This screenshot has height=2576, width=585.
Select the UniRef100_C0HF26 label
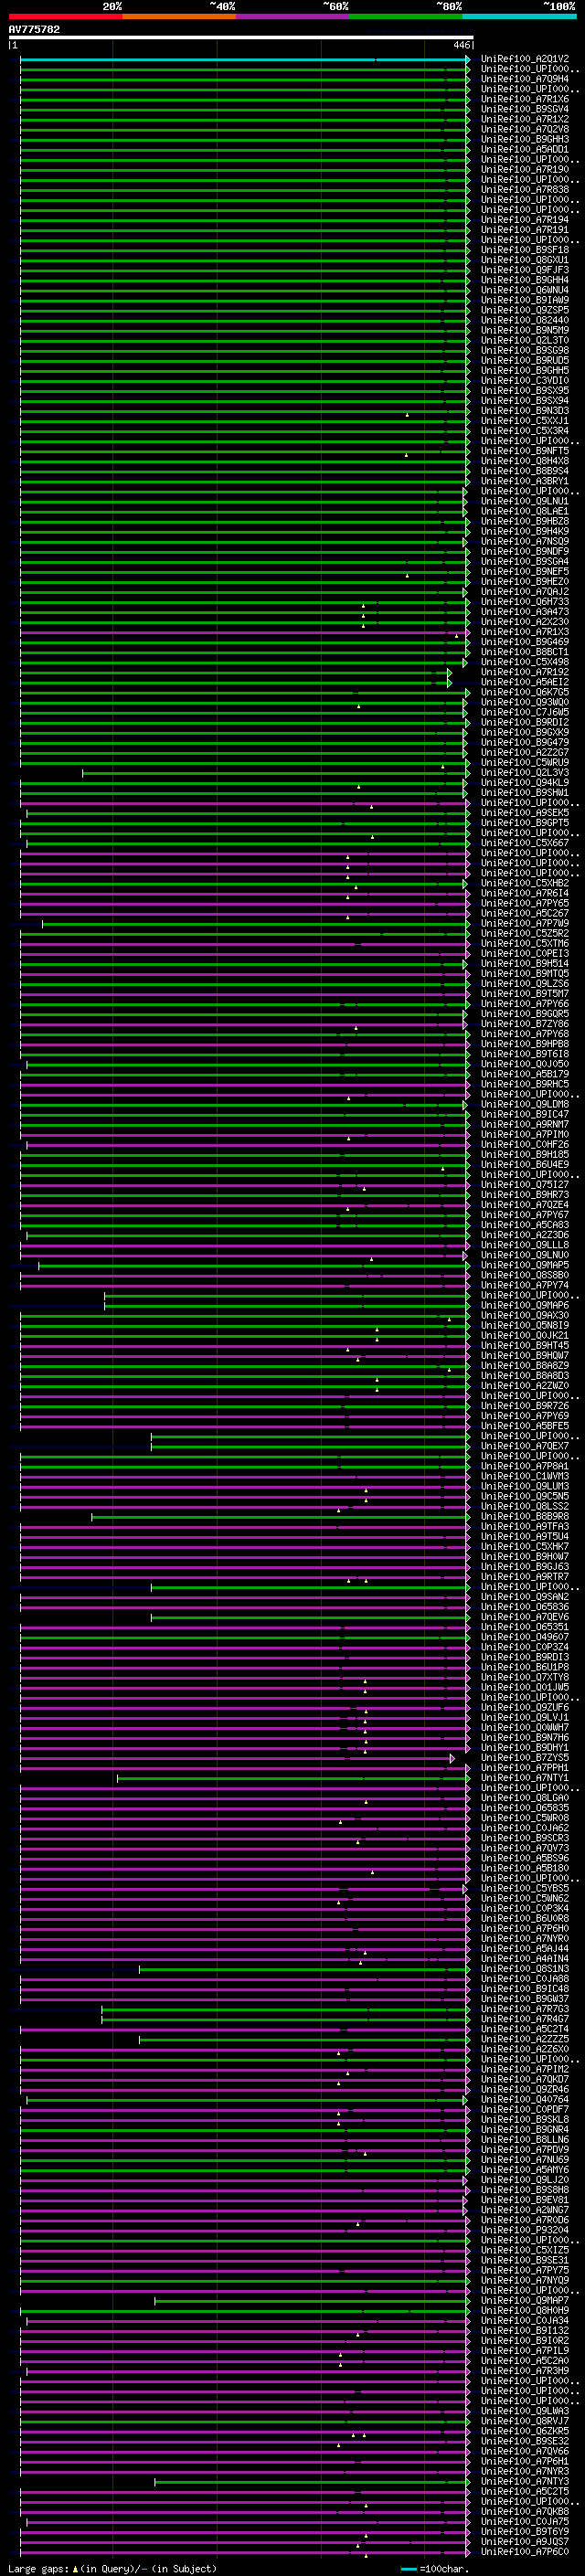coord(525,1145)
